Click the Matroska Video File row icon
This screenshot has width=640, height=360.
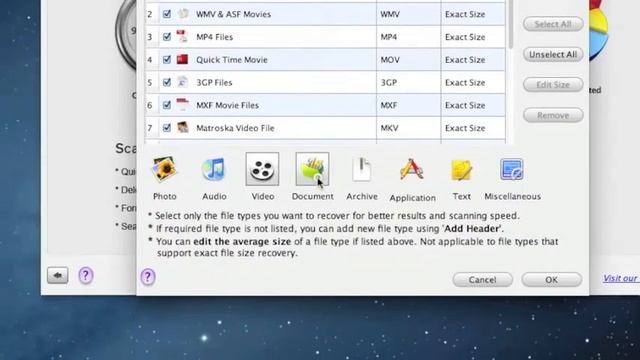[182, 128]
